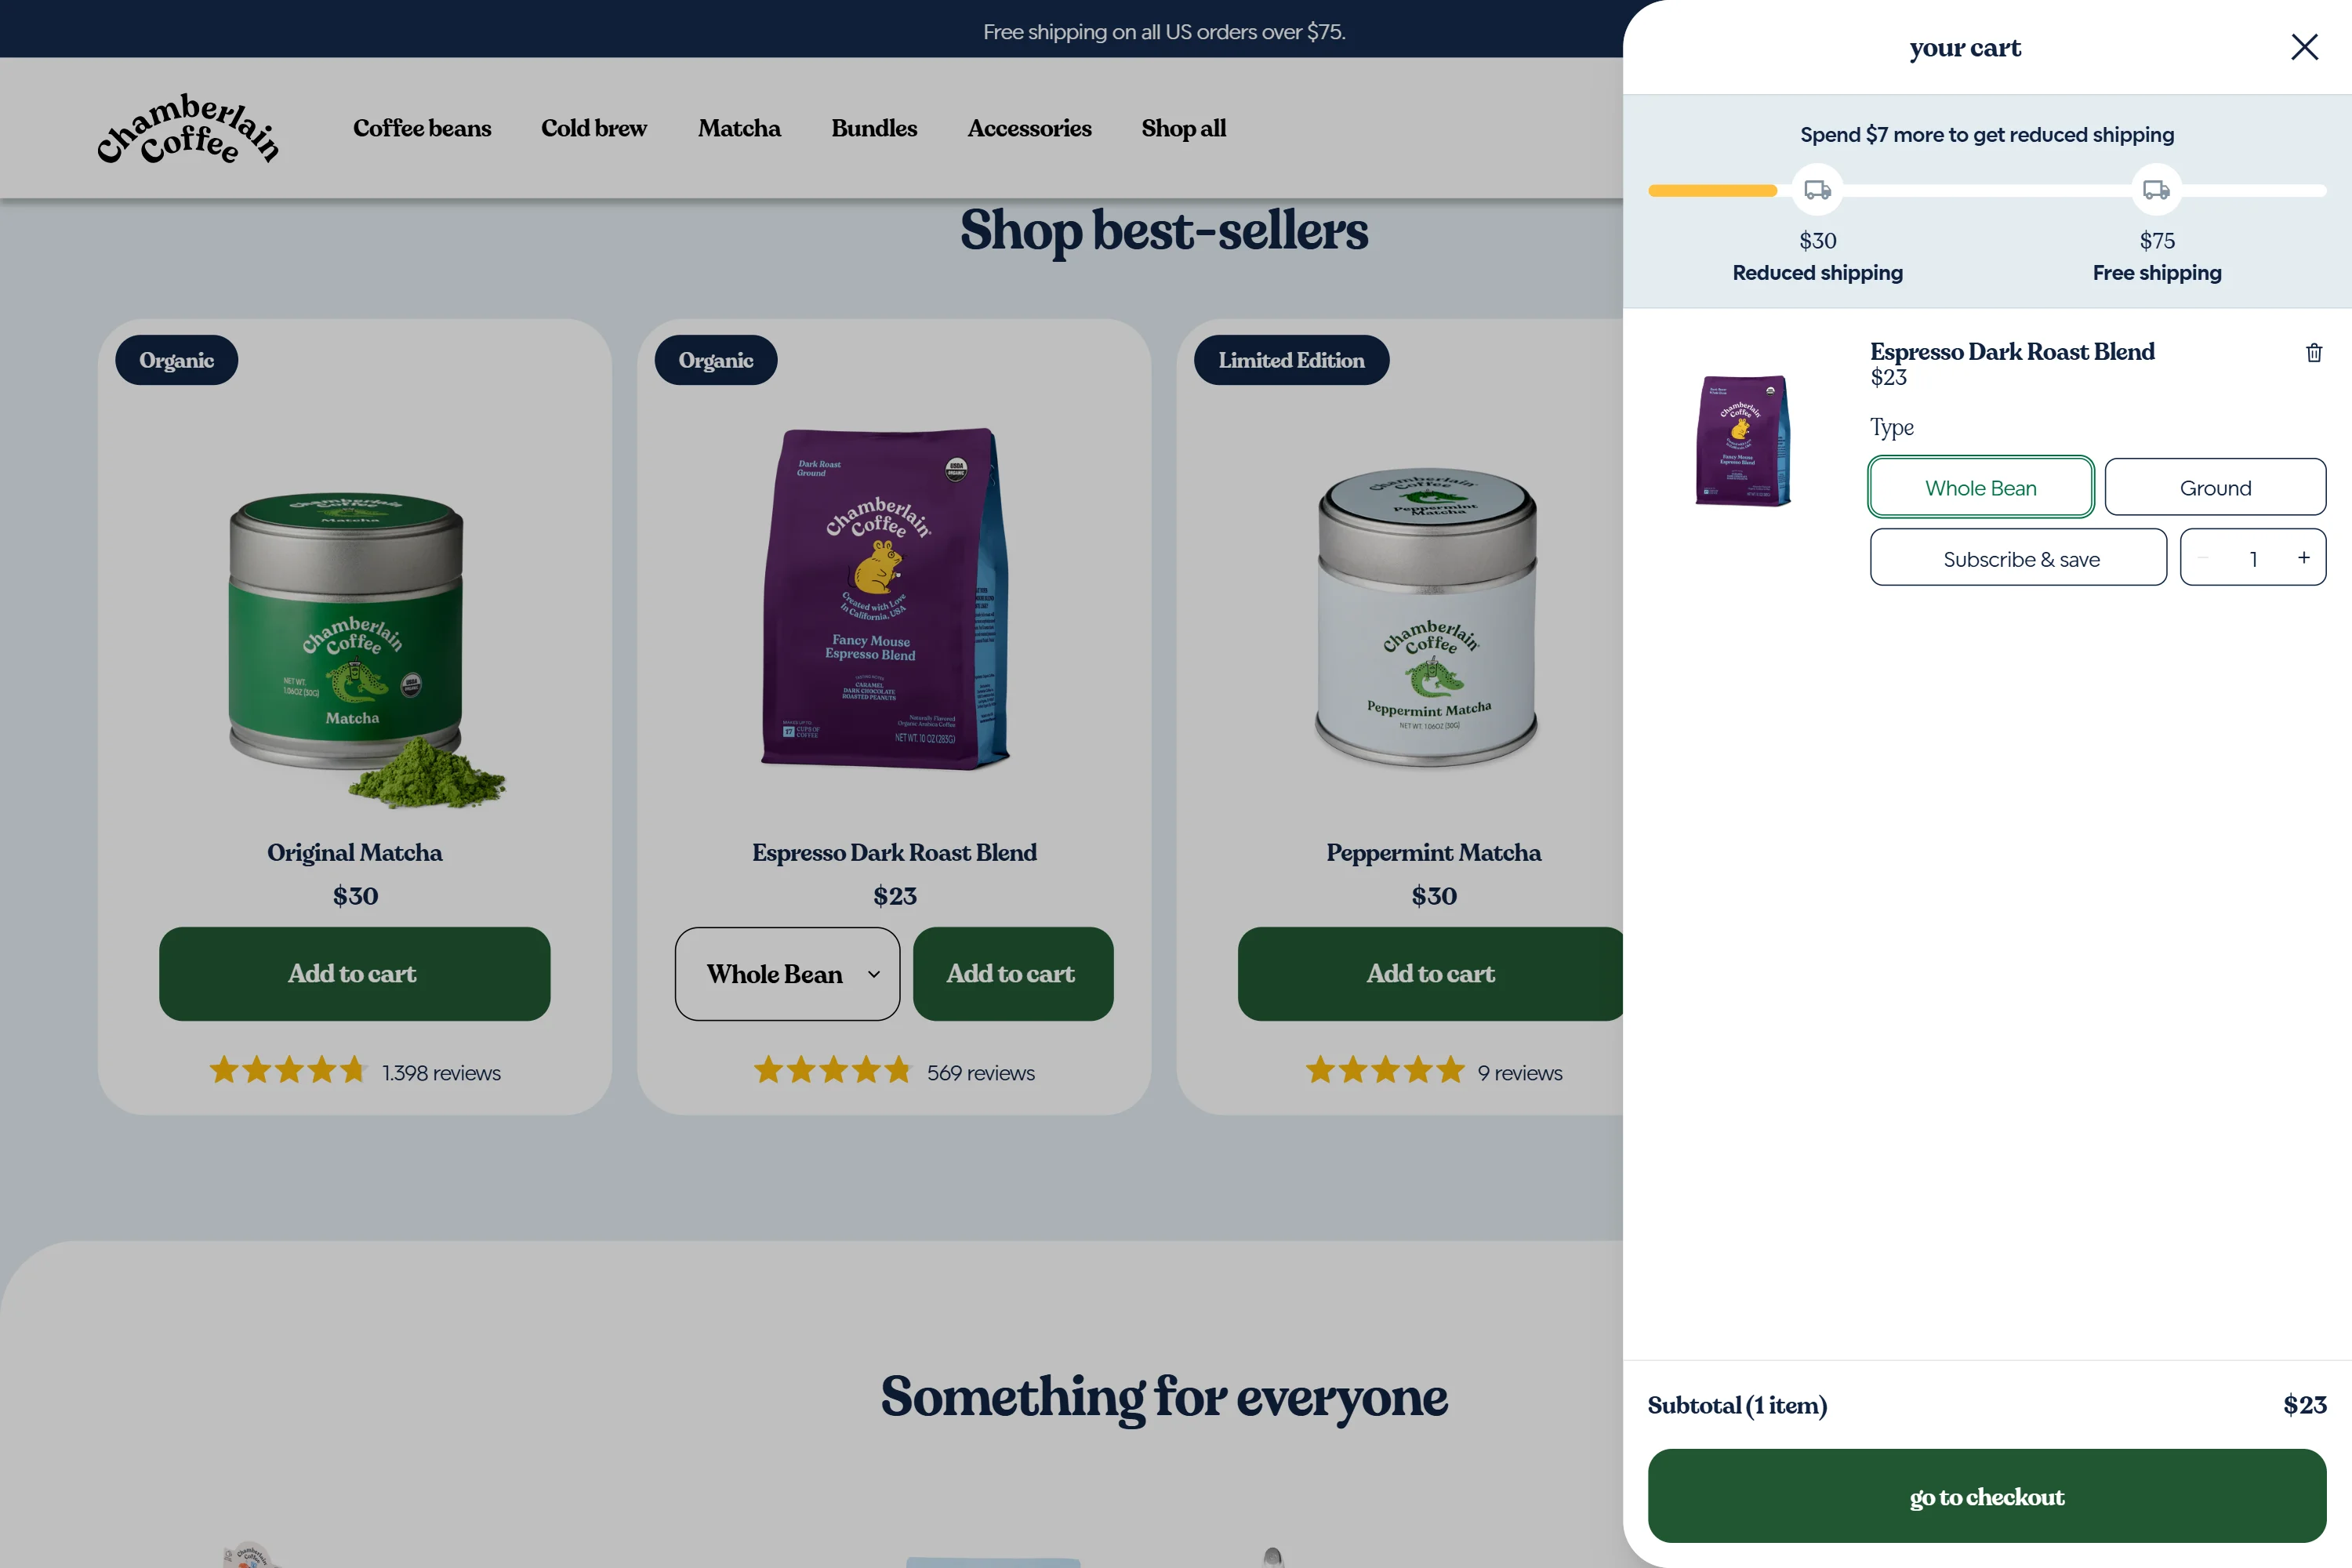Add Original Matcha to cart

coord(354,974)
